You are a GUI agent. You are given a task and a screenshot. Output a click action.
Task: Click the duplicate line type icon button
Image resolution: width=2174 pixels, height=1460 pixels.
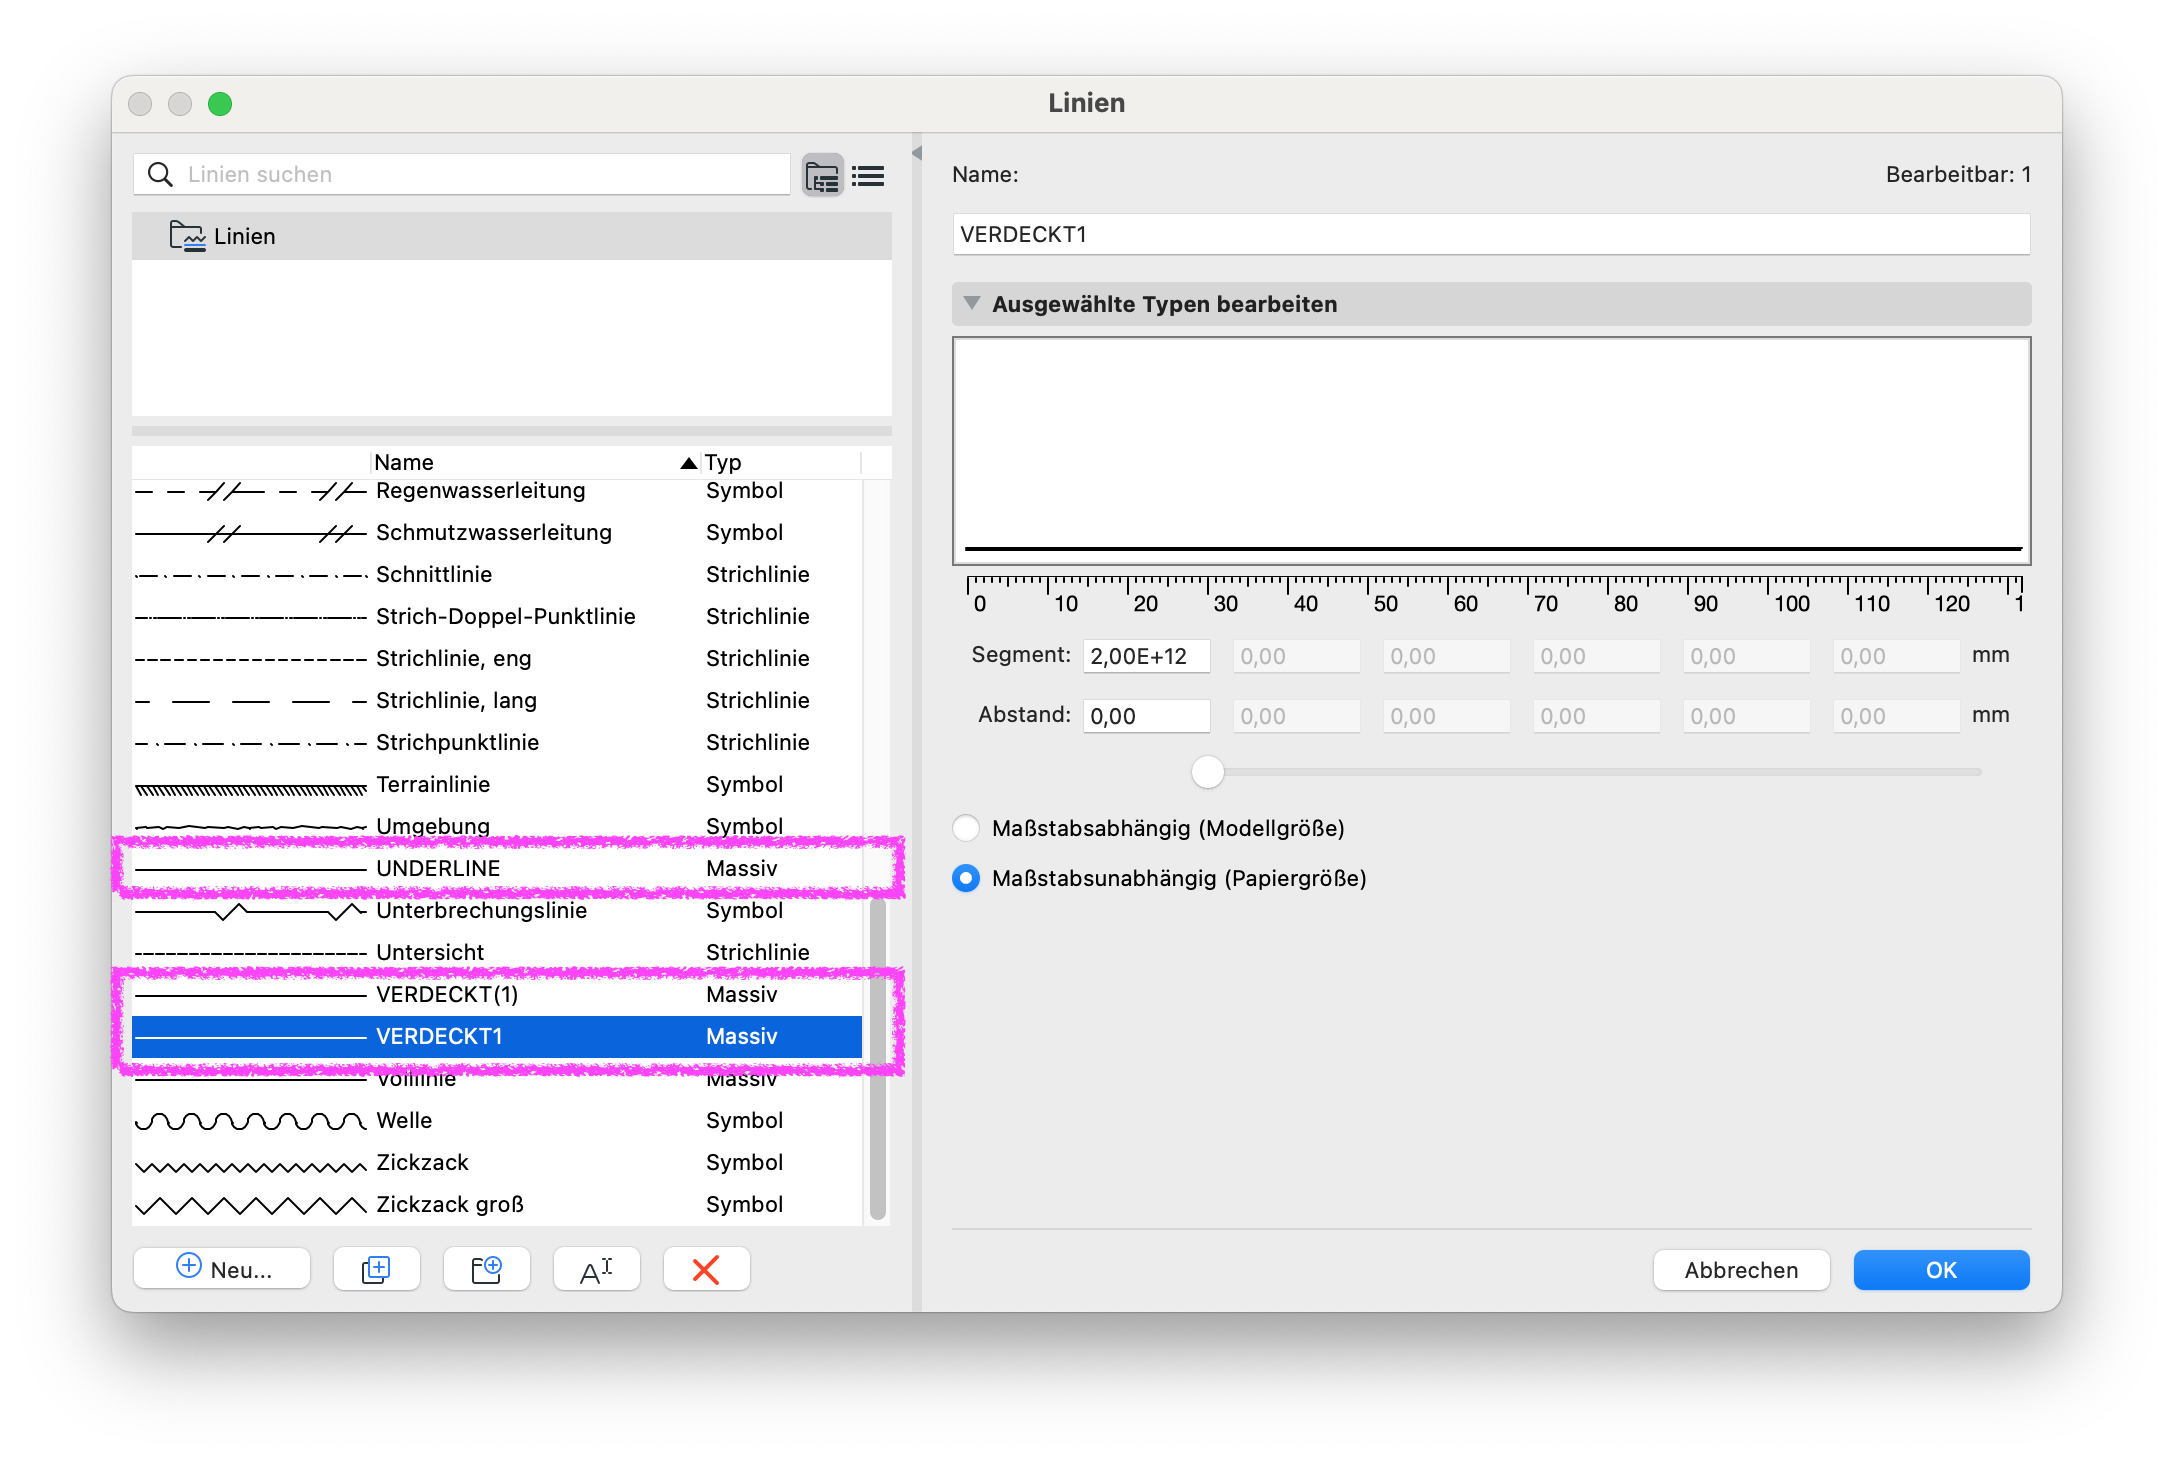click(x=376, y=1269)
